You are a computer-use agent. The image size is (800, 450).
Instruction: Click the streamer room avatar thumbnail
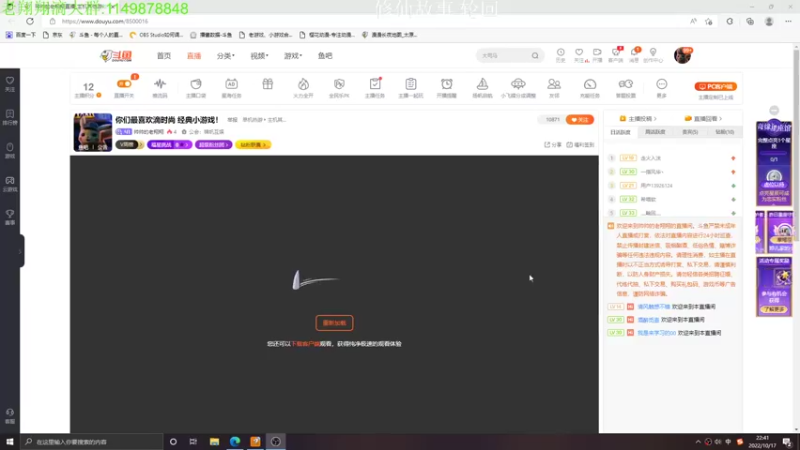pos(93,132)
